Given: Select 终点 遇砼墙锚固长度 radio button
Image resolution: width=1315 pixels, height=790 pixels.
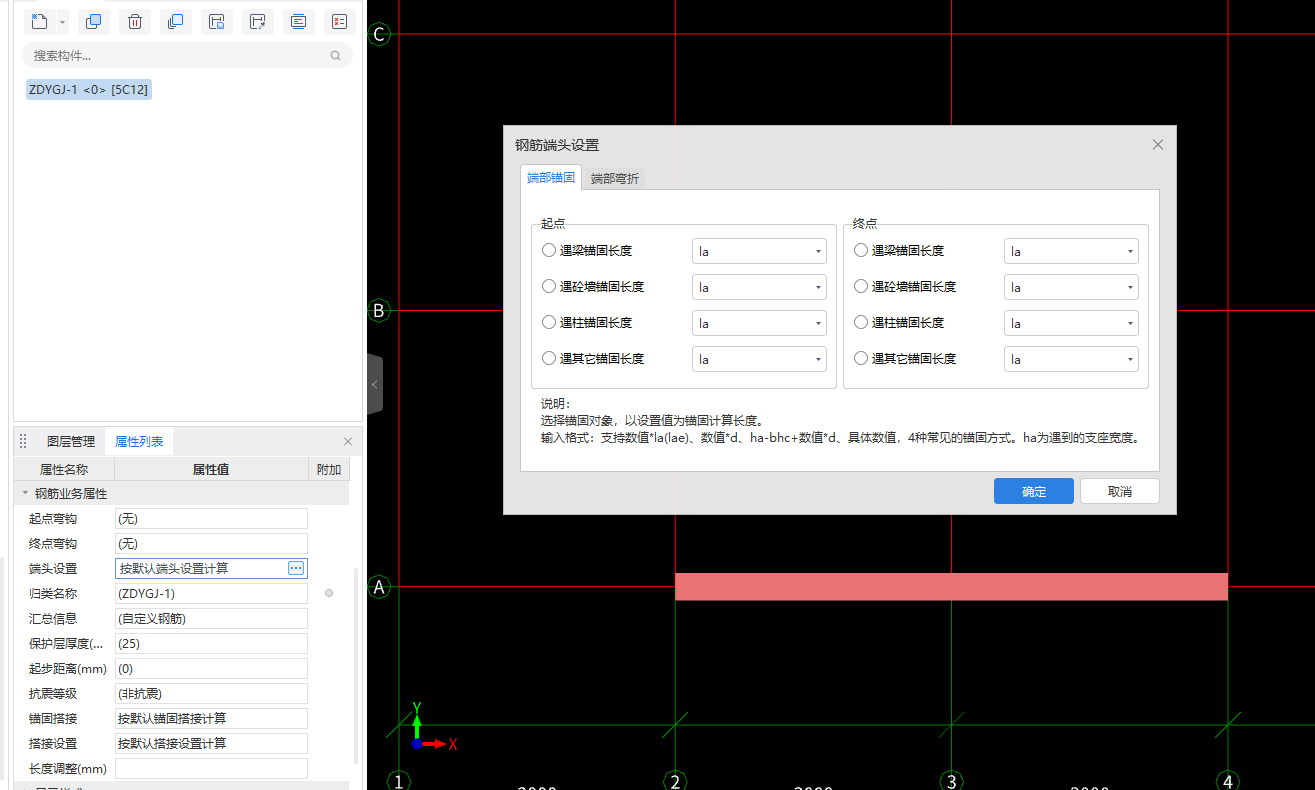Looking at the screenshot, I should pos(861,287).
